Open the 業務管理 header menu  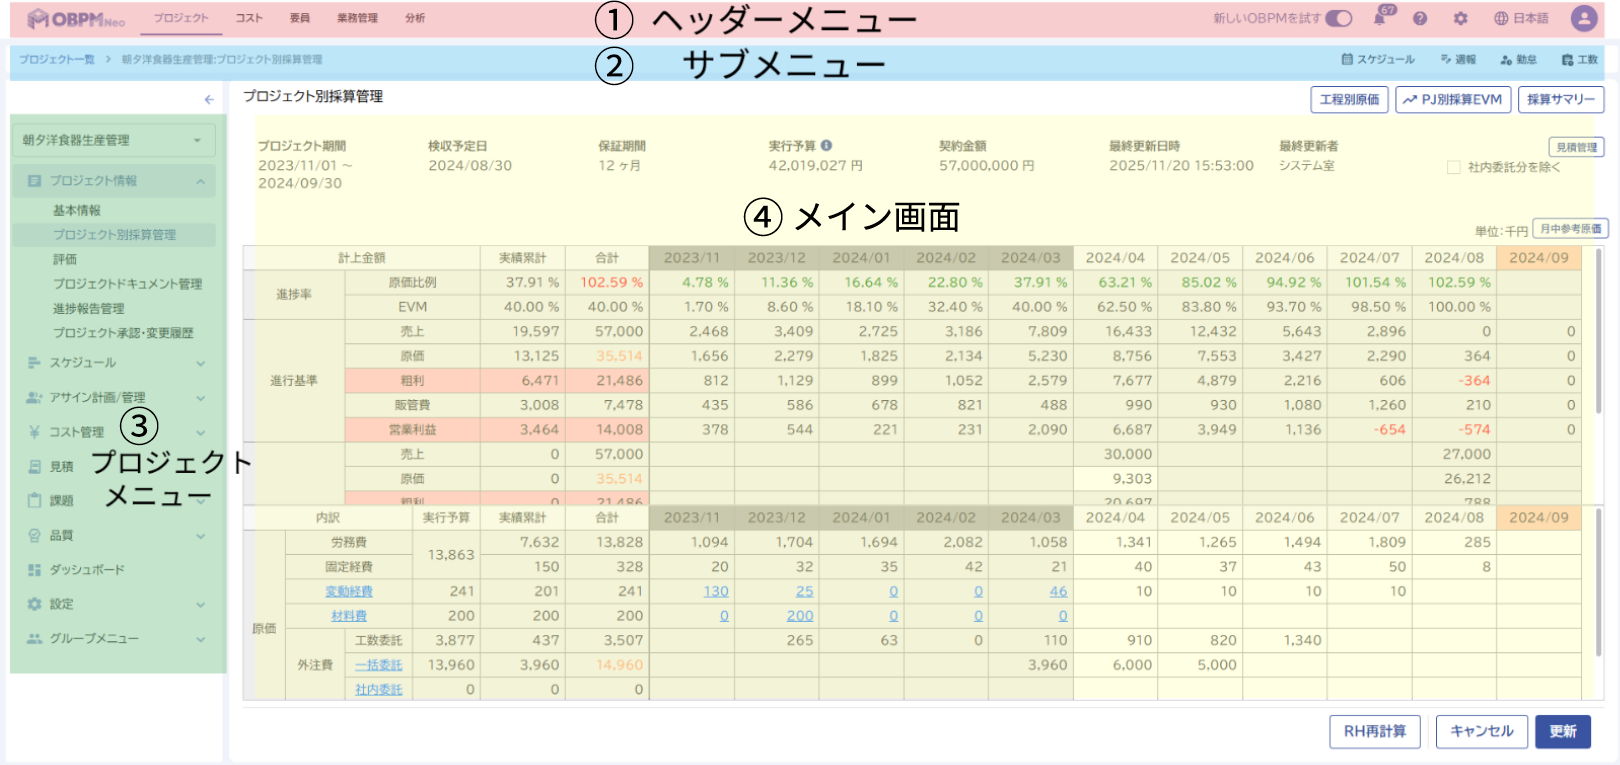pos(357,18)
